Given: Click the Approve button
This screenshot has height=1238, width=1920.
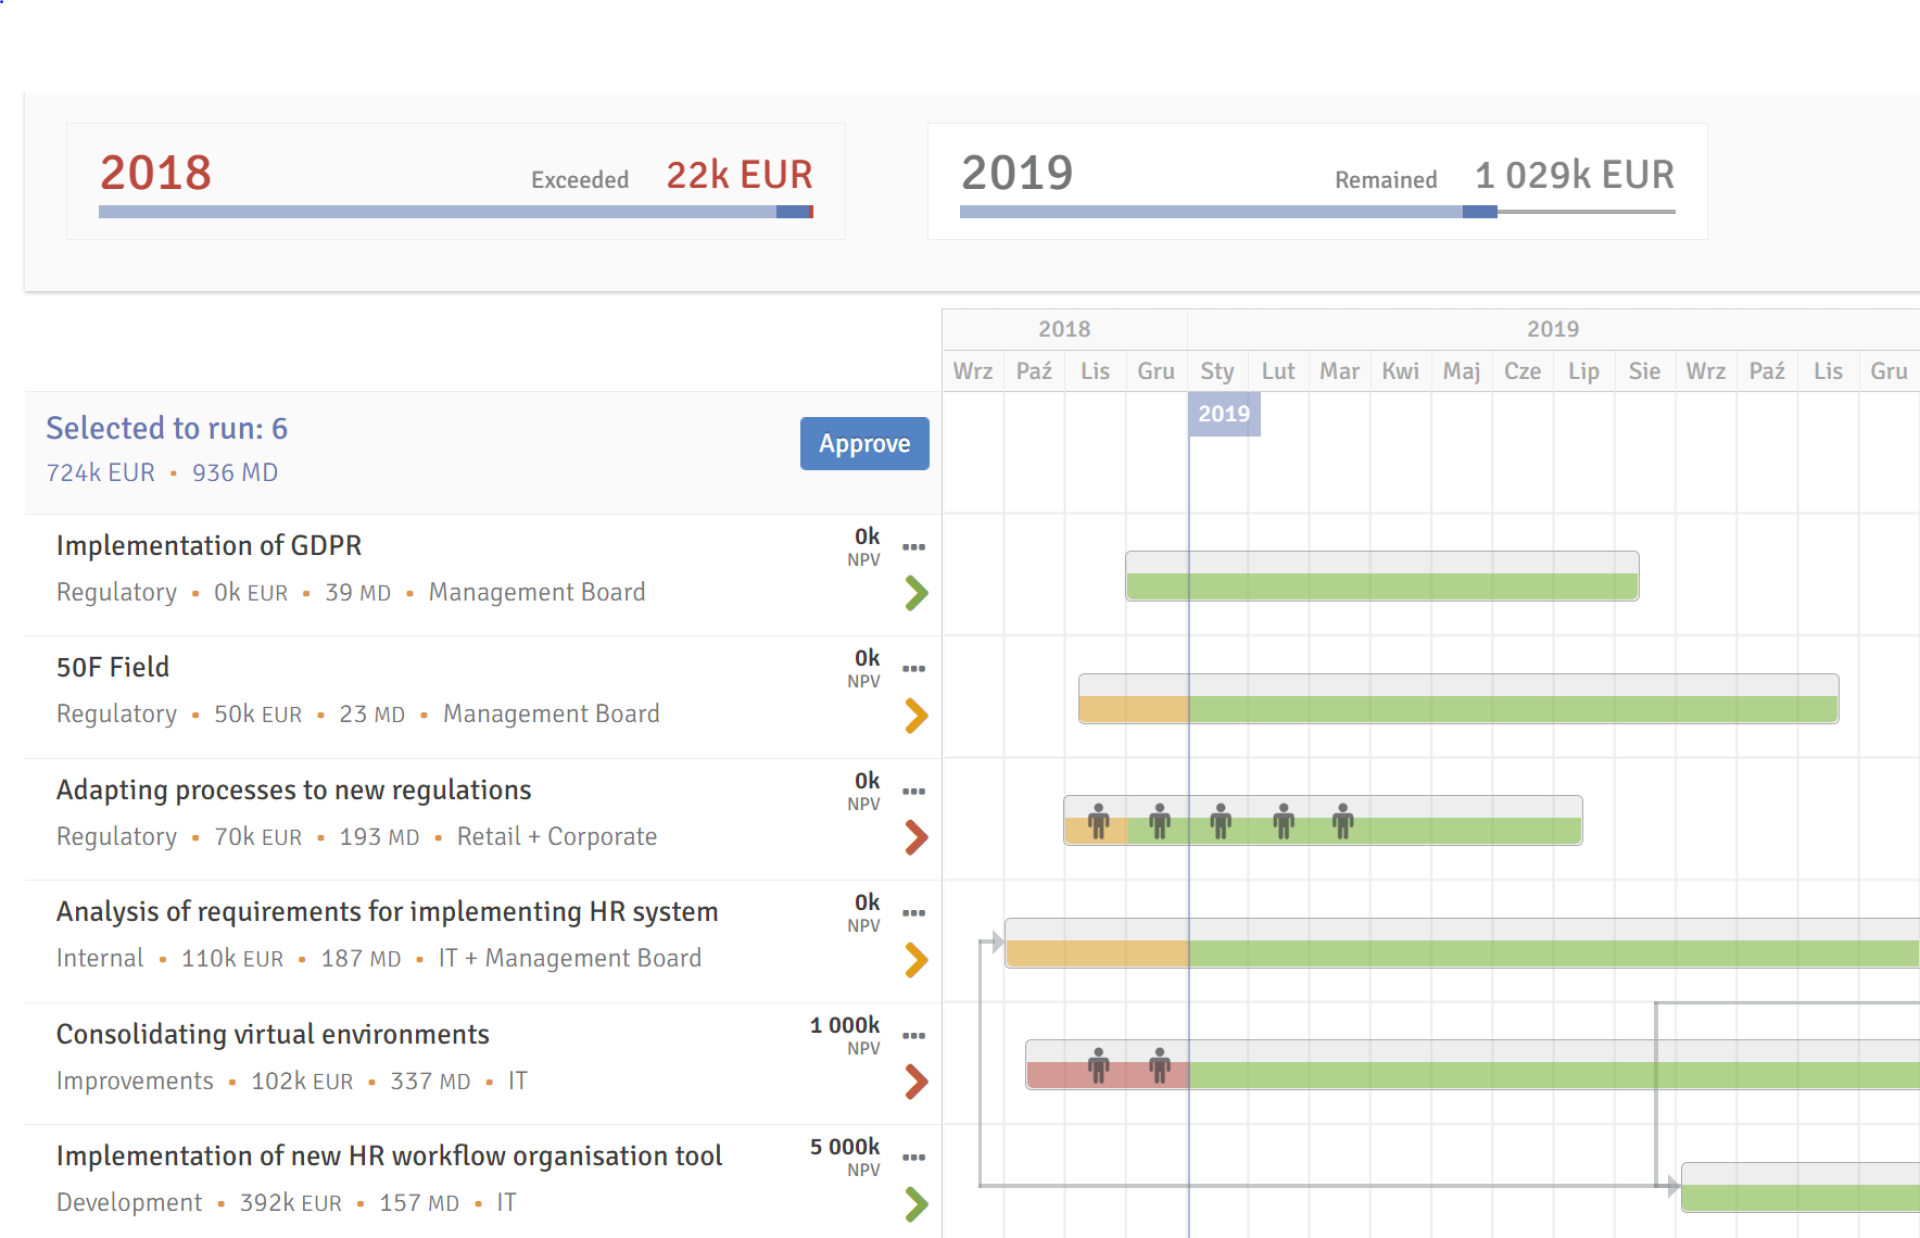Looking at the screenshot, I should click(864, 443).
